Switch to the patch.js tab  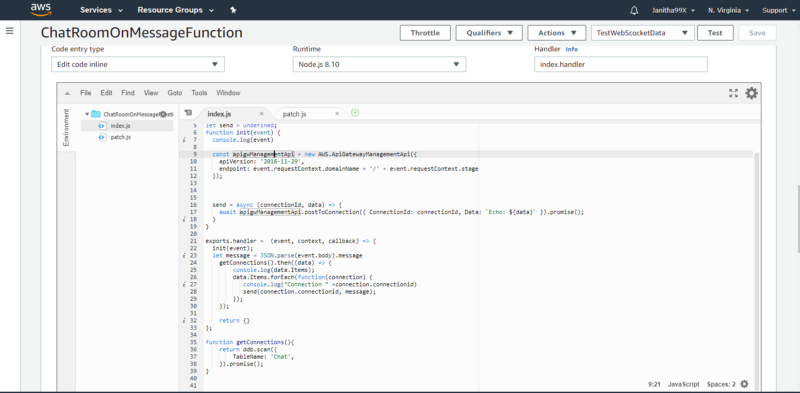coord(294,114)
